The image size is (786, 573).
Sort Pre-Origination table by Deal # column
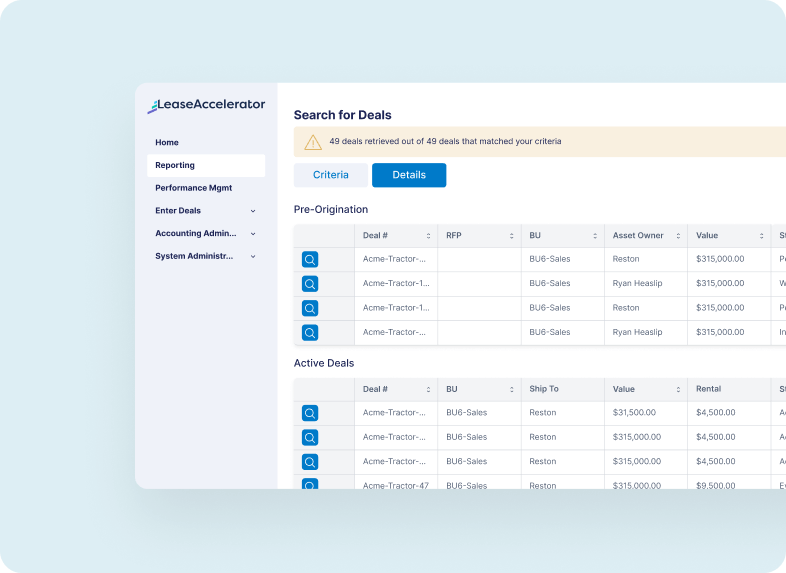point(428,236)
